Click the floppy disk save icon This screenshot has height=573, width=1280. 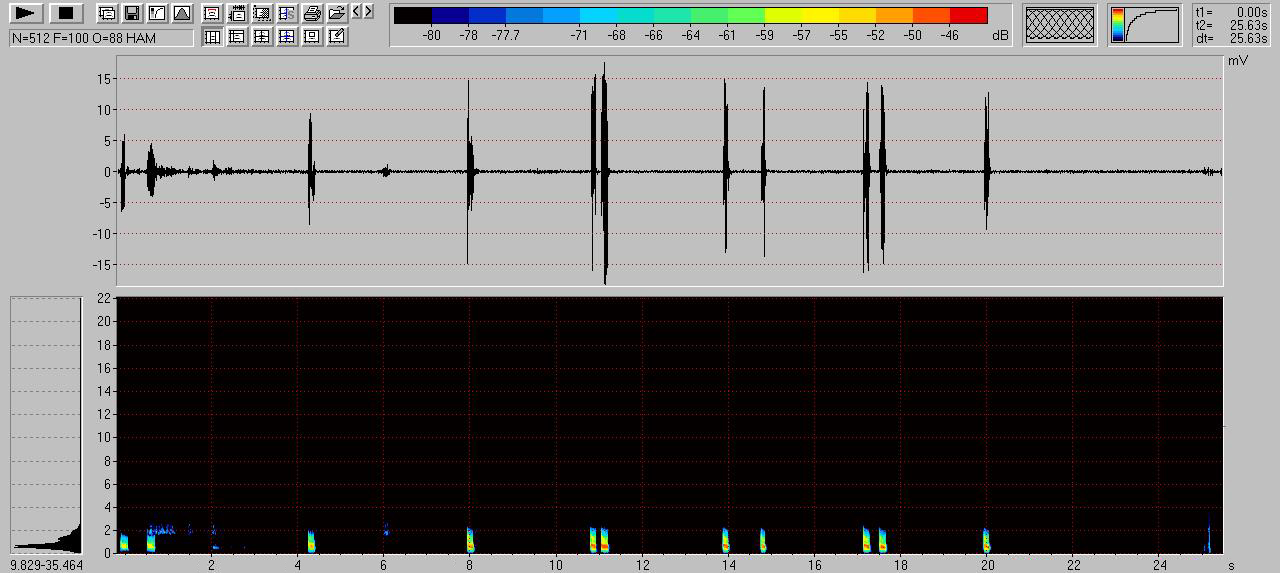pyautogui.click(x=132, y=13)
